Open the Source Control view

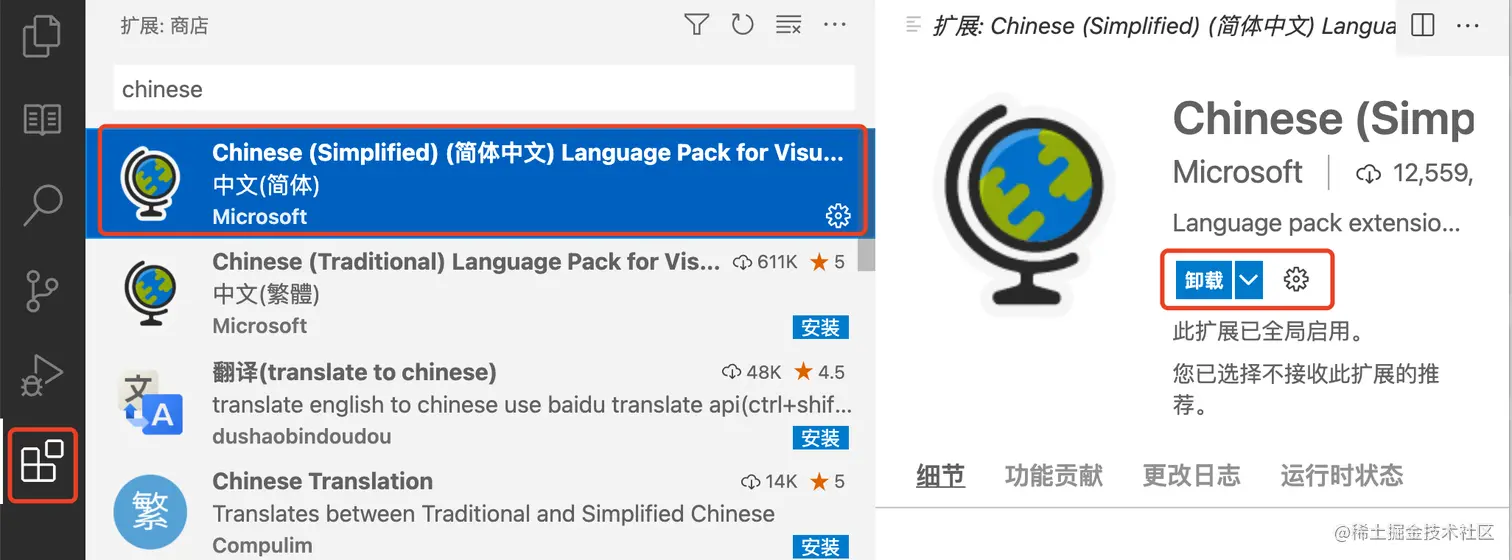[x=42, y=290]
